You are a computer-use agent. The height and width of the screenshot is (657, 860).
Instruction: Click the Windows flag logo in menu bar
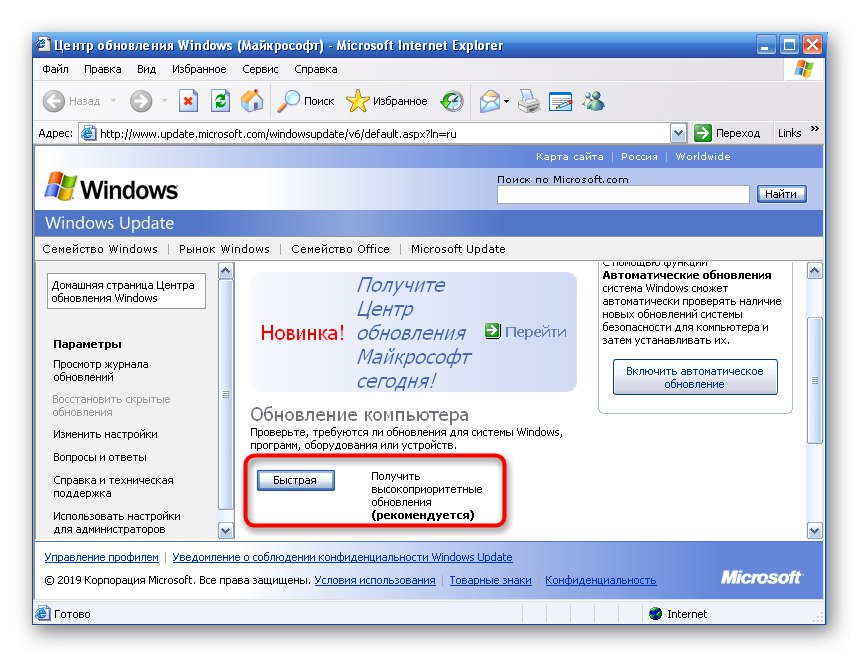(x=804, y=70)
